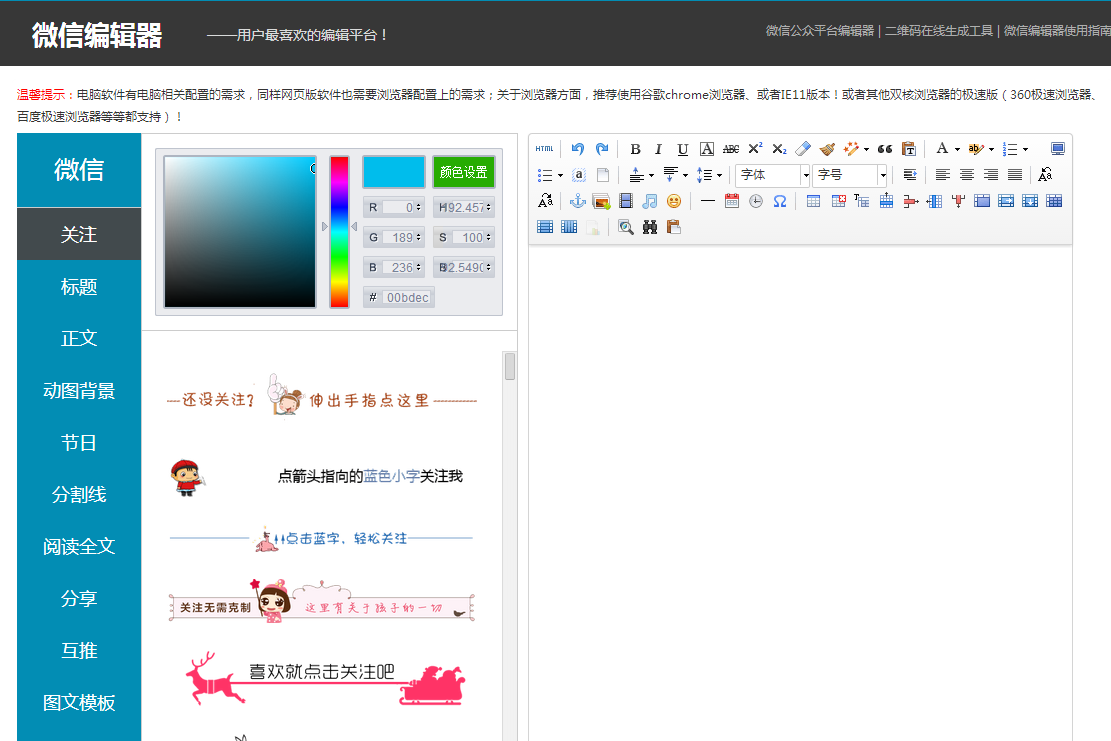The width and height of the screenshot is (1111, 741).
Task: Apply auto typesetting with magic wand
Action: click(851, 149)
